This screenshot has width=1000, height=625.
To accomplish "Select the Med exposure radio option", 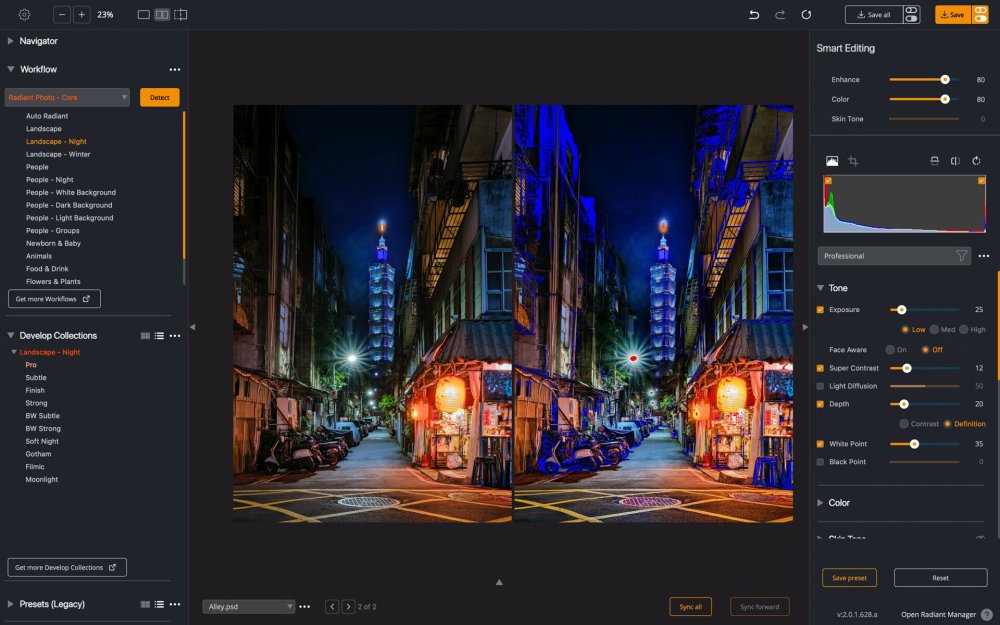I will pyautogui.click(x=934, y=329).
